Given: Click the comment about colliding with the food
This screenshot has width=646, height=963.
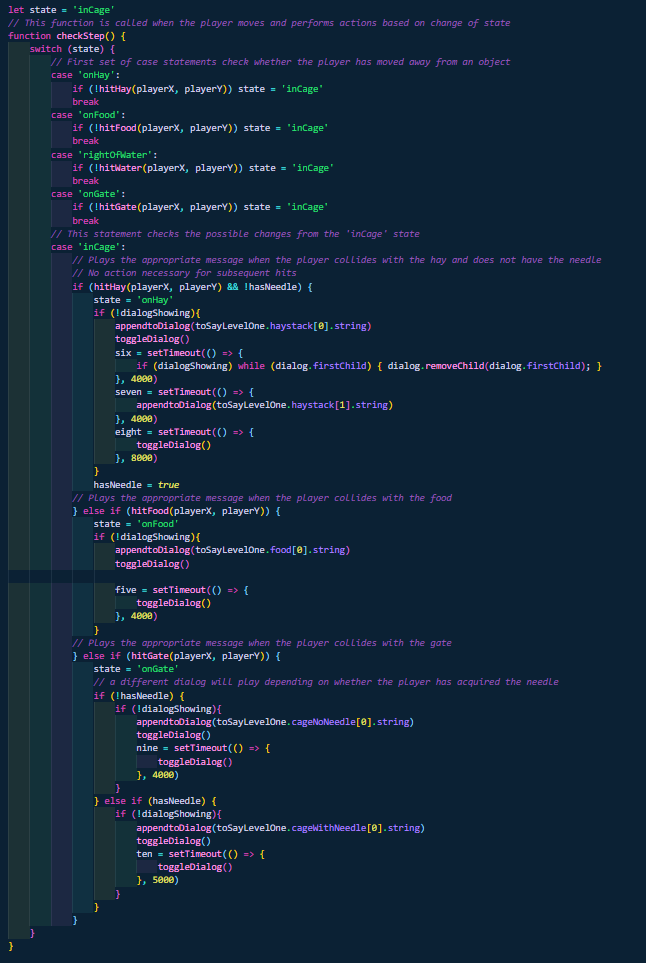Looking at the screenshot, I should (x=262, y=497).
